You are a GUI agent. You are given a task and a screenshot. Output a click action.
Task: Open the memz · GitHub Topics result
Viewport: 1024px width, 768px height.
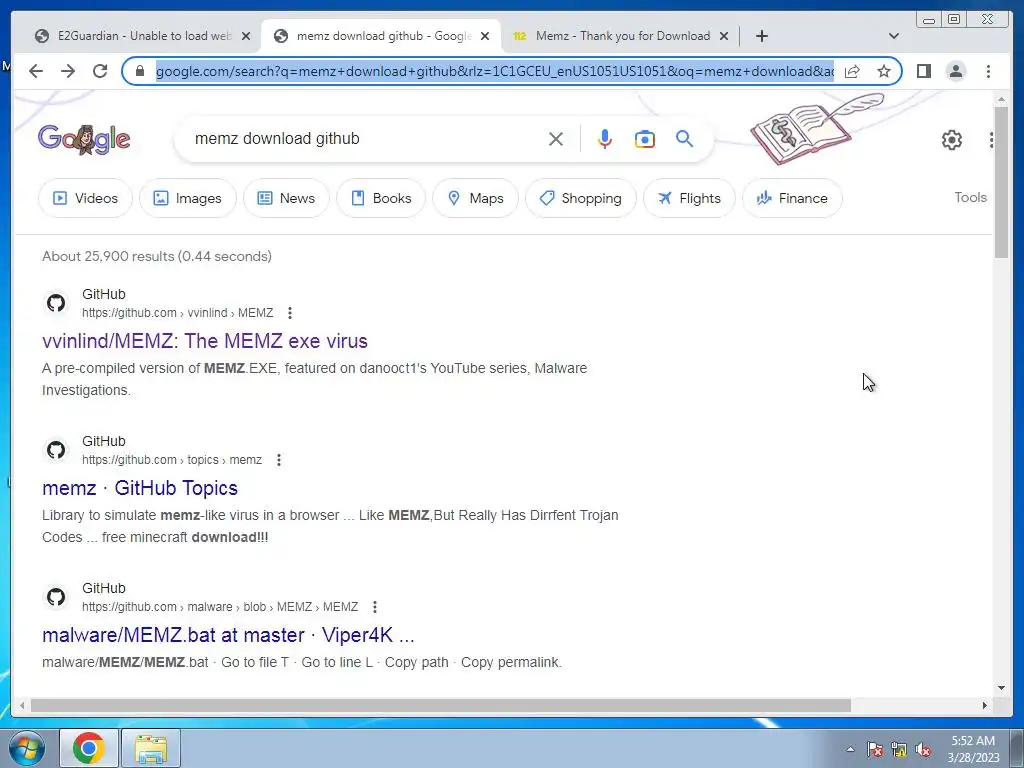(x=140, y=488)
